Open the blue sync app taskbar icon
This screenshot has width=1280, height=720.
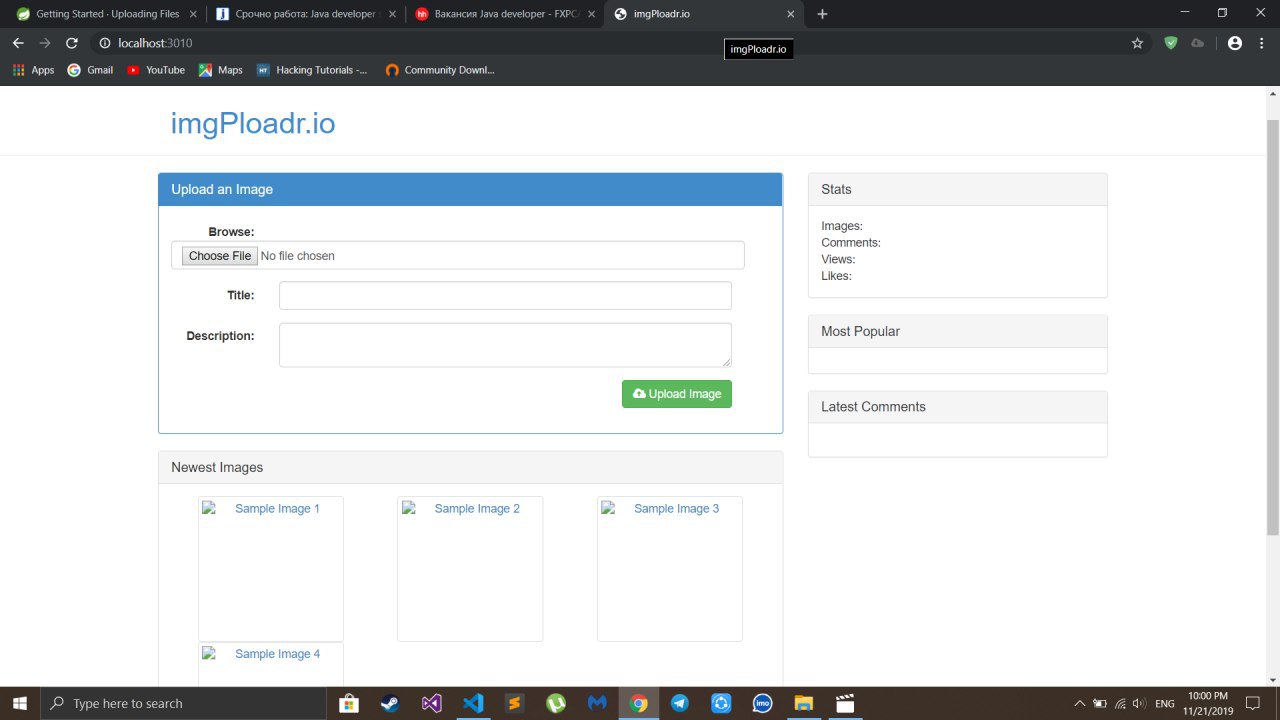721,703
